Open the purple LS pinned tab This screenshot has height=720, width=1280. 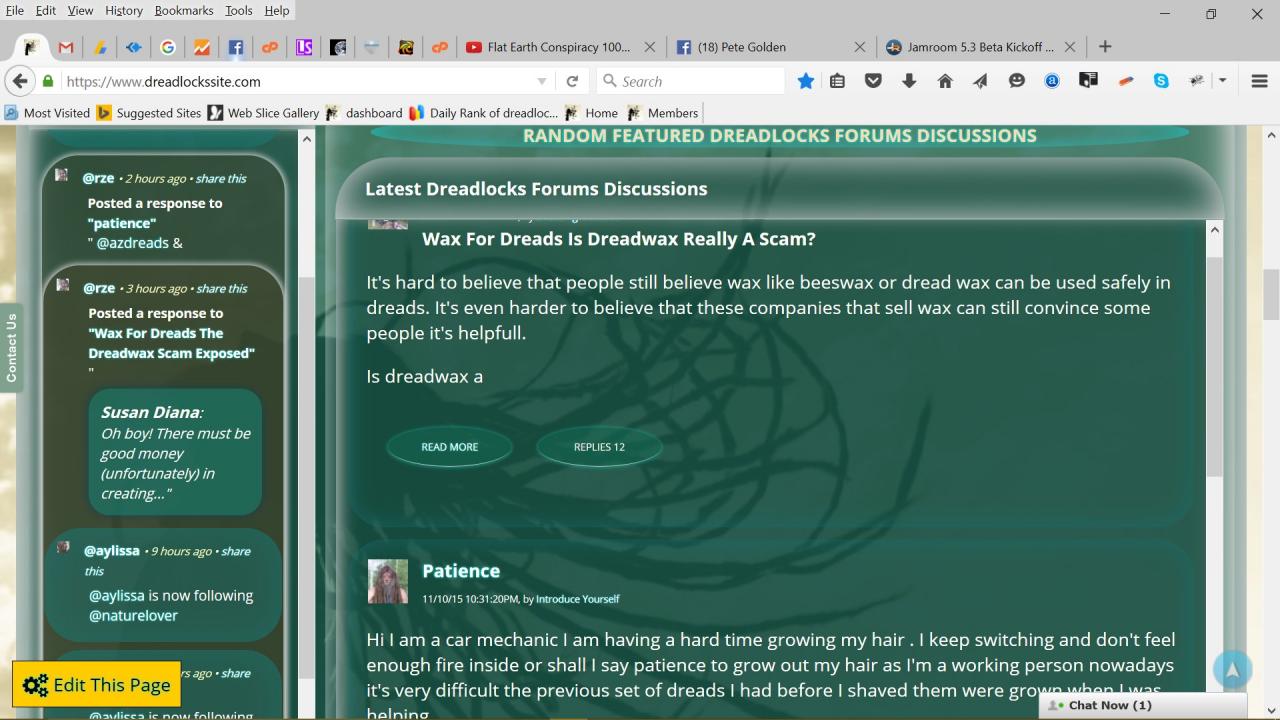(304, 47)
